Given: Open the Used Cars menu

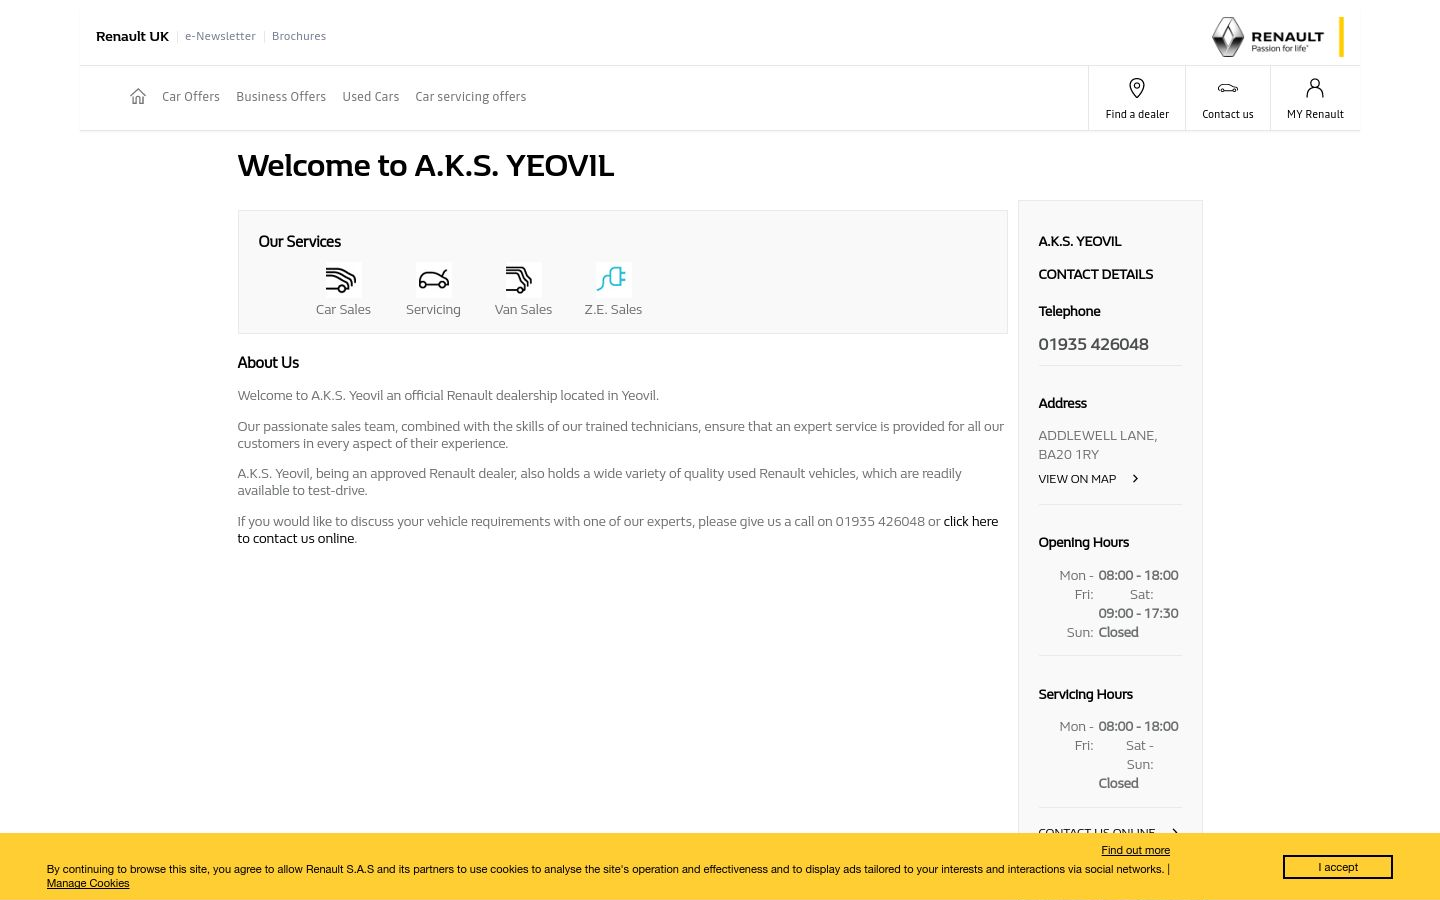Looking at the screenshot, I should pyautogui.click(x=371, y=97).
